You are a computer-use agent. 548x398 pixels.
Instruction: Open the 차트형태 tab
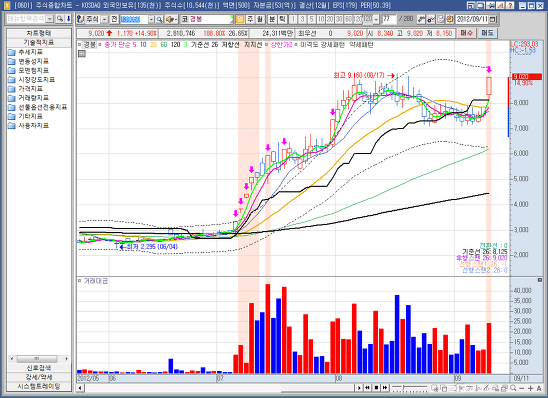(x=39, y=33)
